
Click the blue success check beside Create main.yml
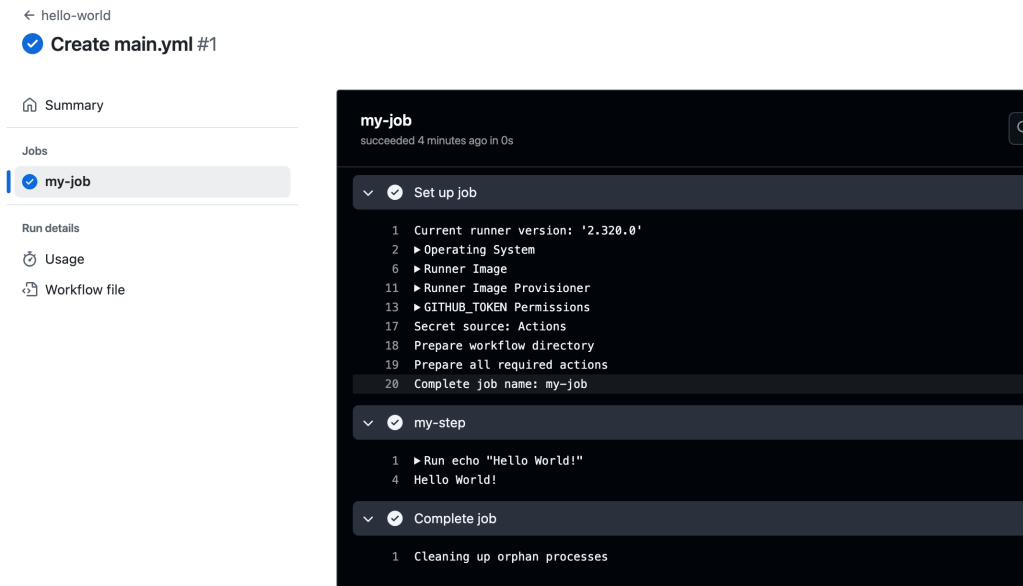click(x=32, y=44)
